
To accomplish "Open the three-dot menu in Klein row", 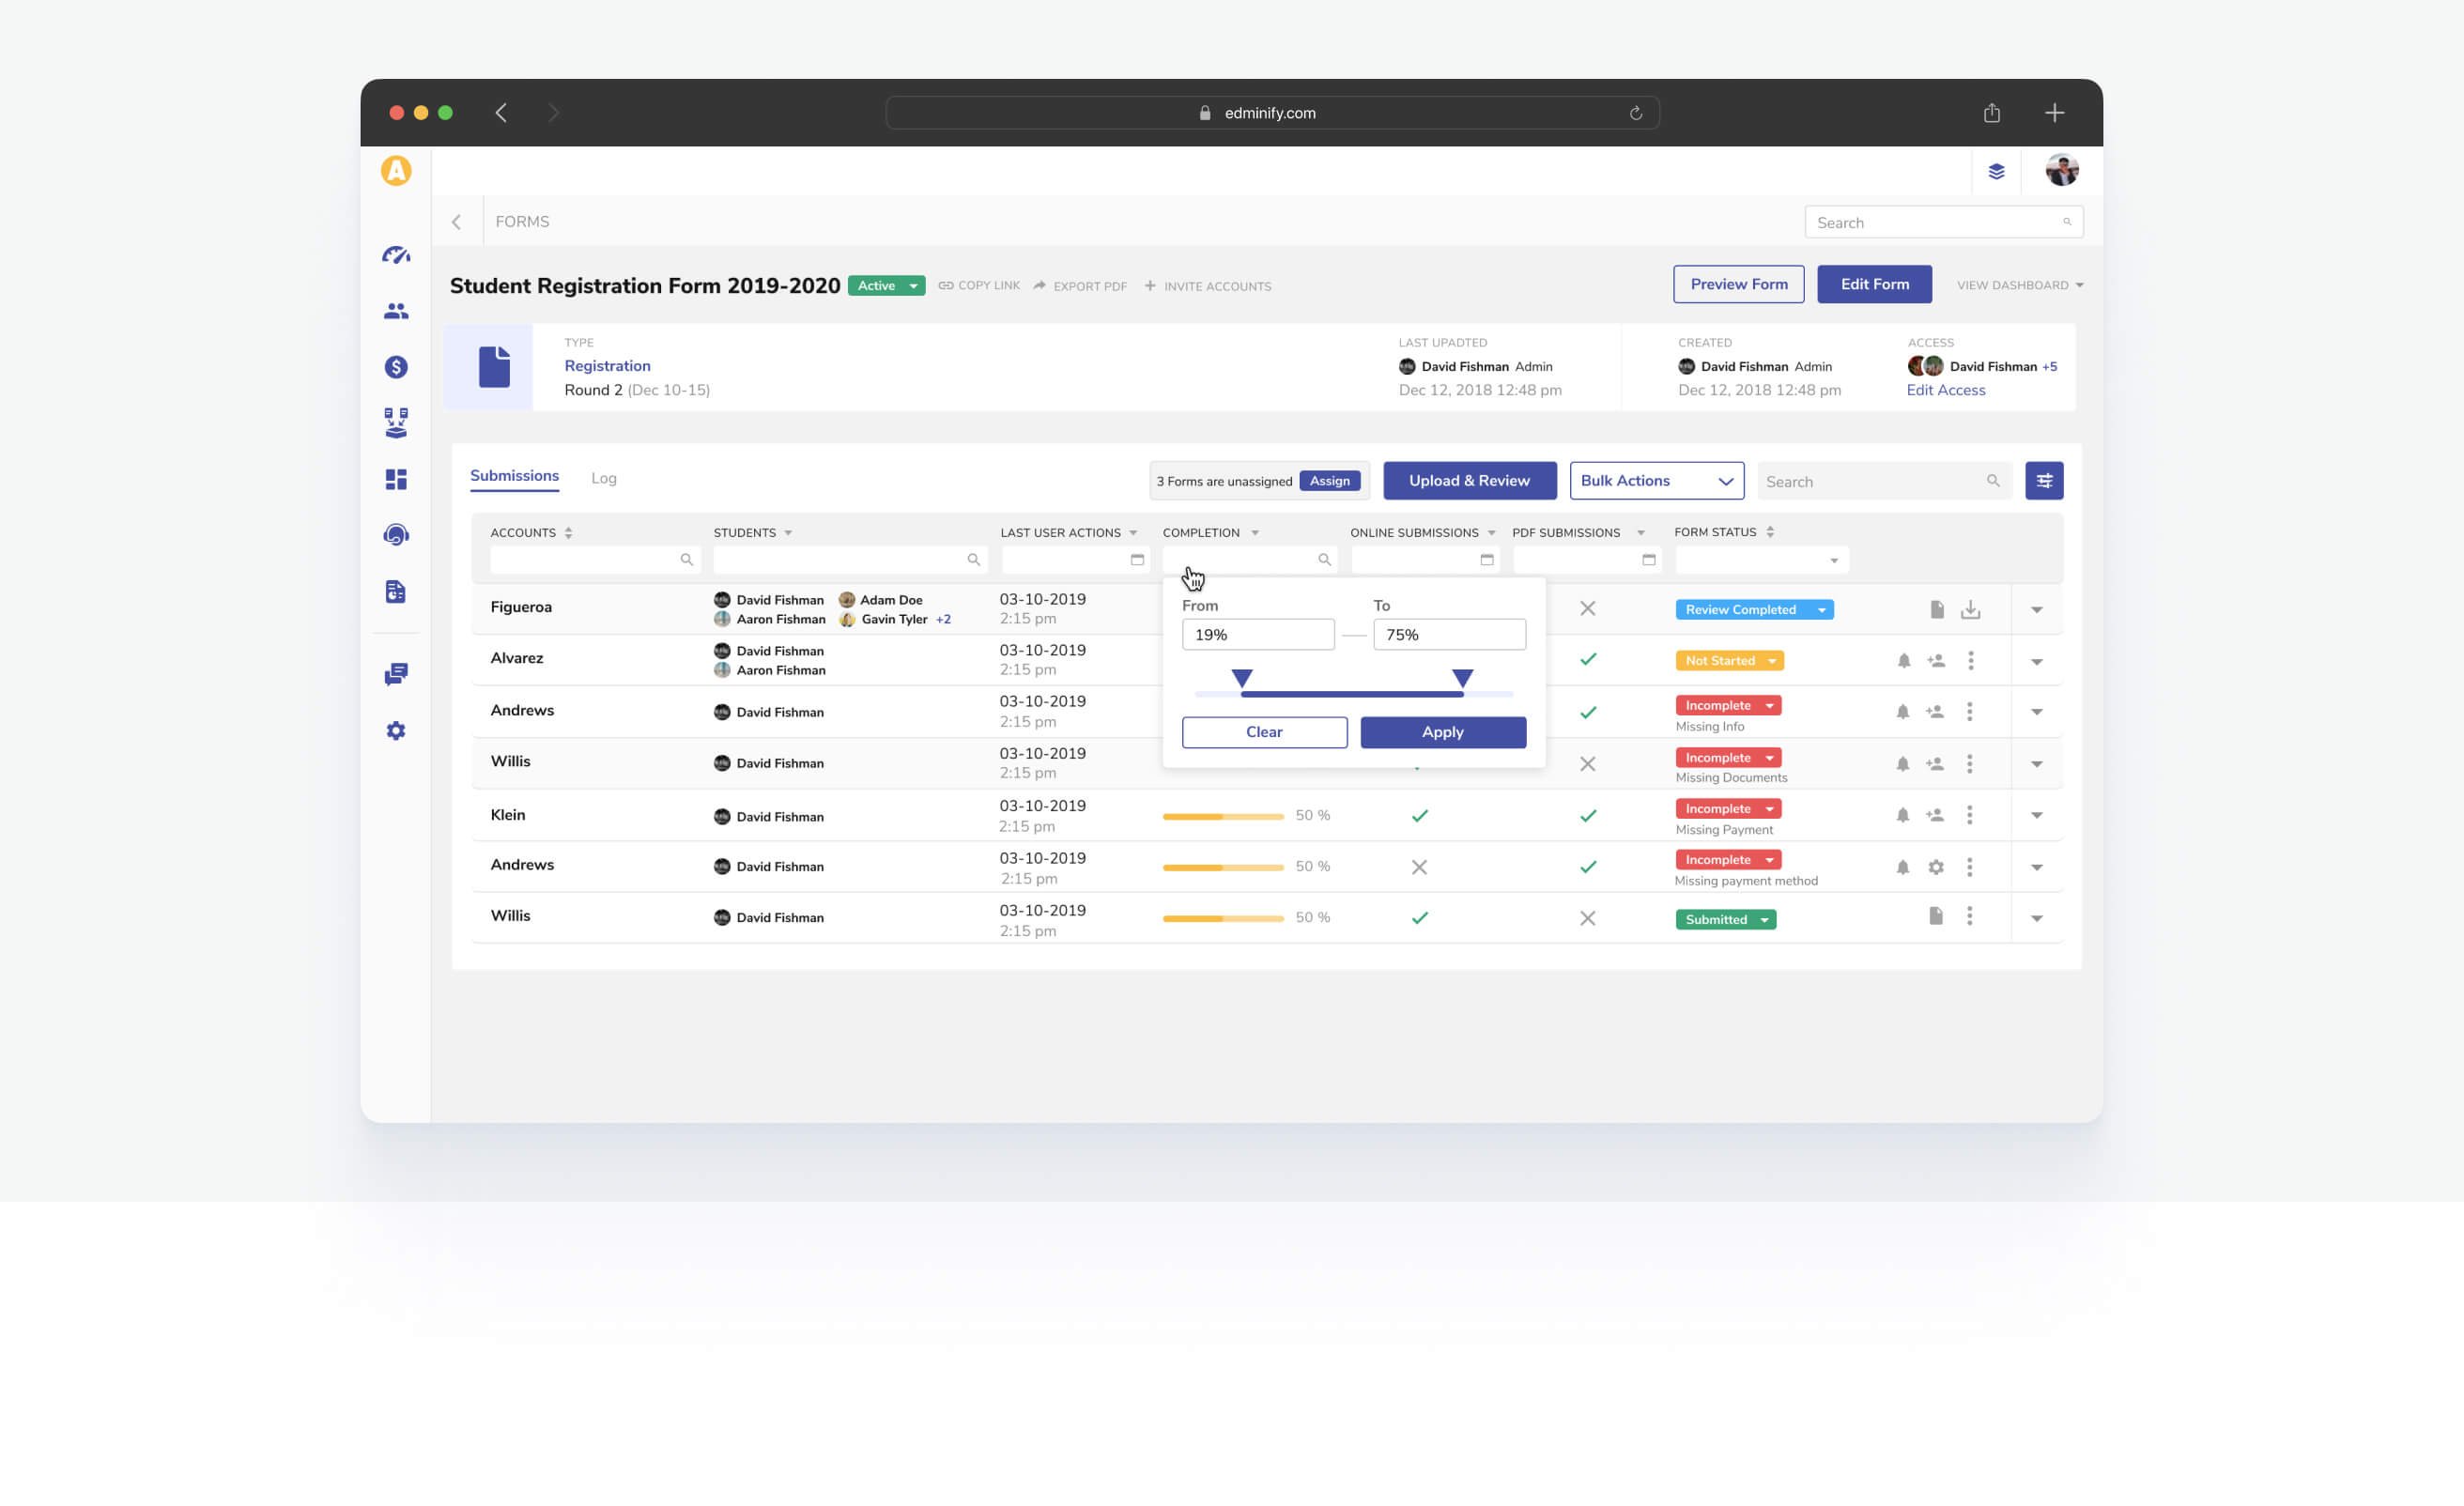I will tap(1969, 815).
